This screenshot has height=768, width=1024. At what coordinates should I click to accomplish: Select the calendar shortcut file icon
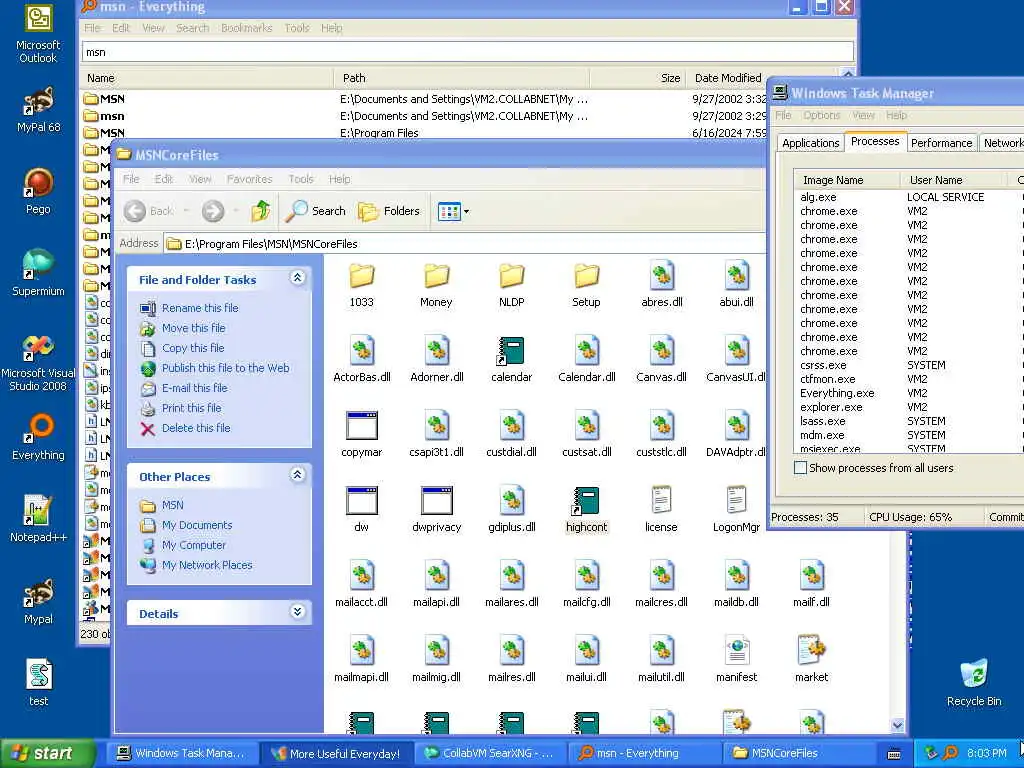click(511, 360)
